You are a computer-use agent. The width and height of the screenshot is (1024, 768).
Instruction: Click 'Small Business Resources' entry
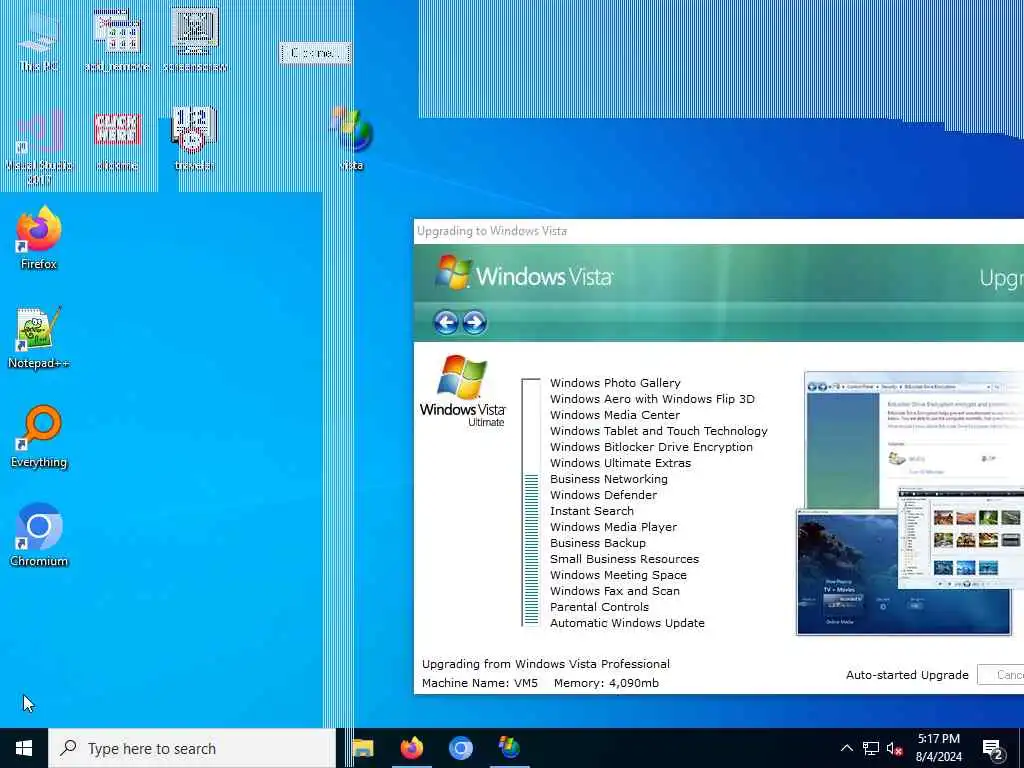624,559
